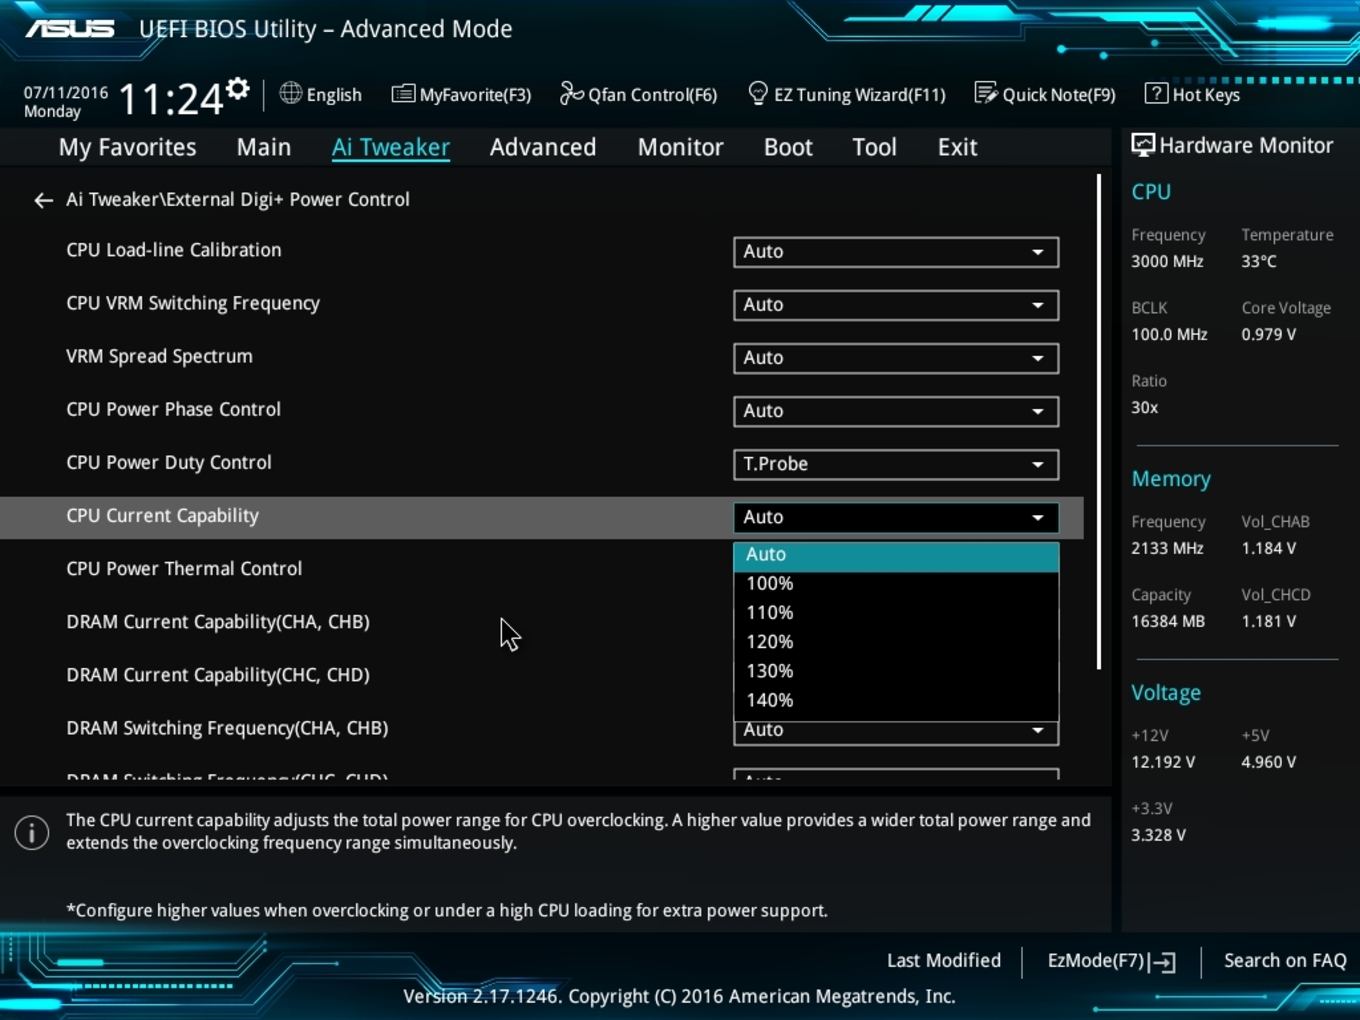Click BCLK value 100.0 MHz
The height and width of the screenshot is (1020, 1360).
click(1169, 334)
